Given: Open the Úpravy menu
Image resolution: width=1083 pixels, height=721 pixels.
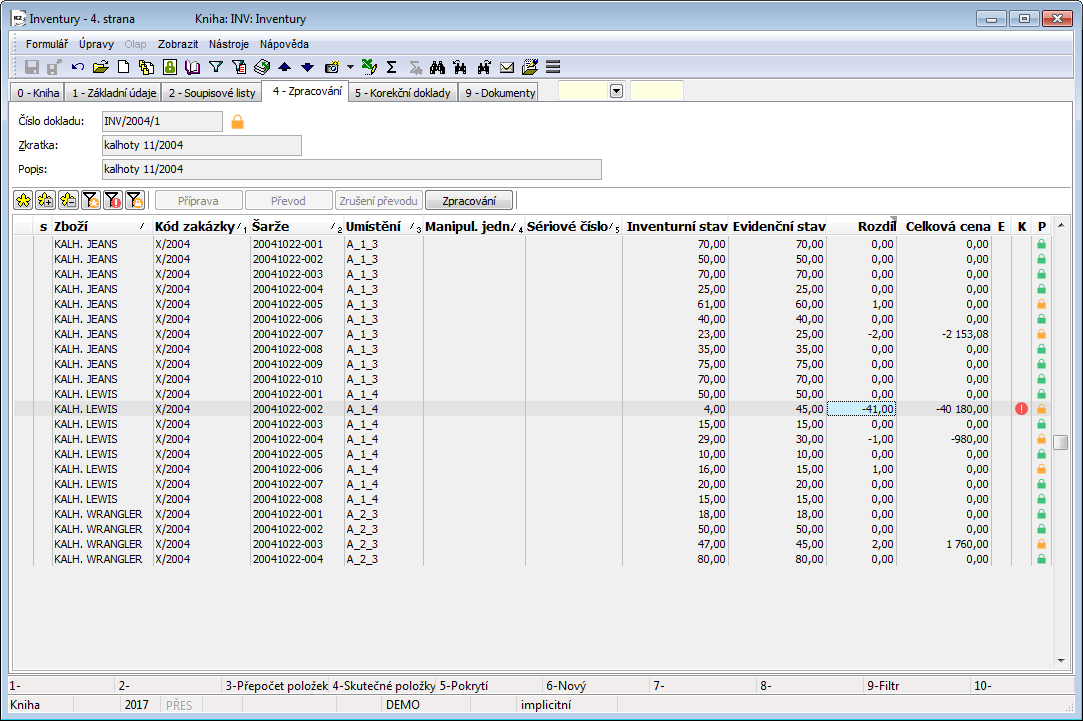Looking at the screenshot, I should [96, 44].
